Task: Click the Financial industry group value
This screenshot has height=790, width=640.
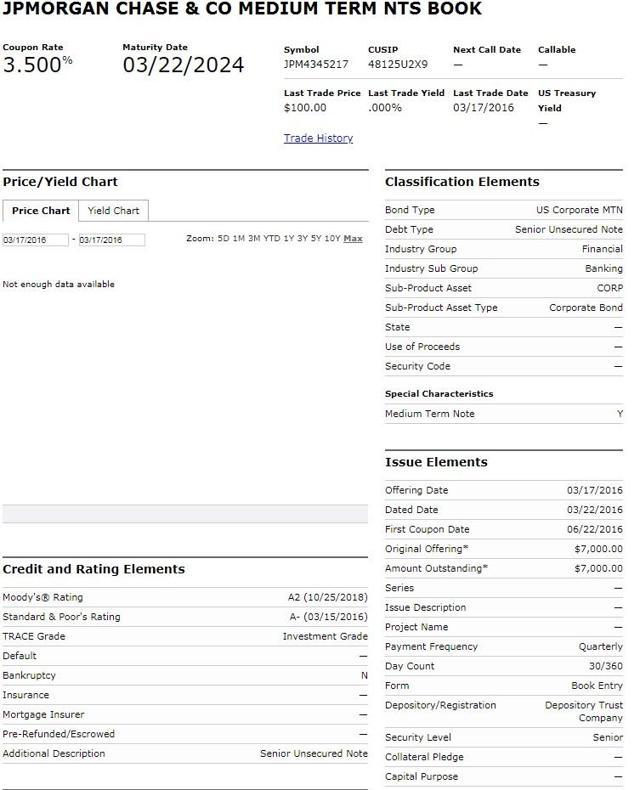Action: 602,249
